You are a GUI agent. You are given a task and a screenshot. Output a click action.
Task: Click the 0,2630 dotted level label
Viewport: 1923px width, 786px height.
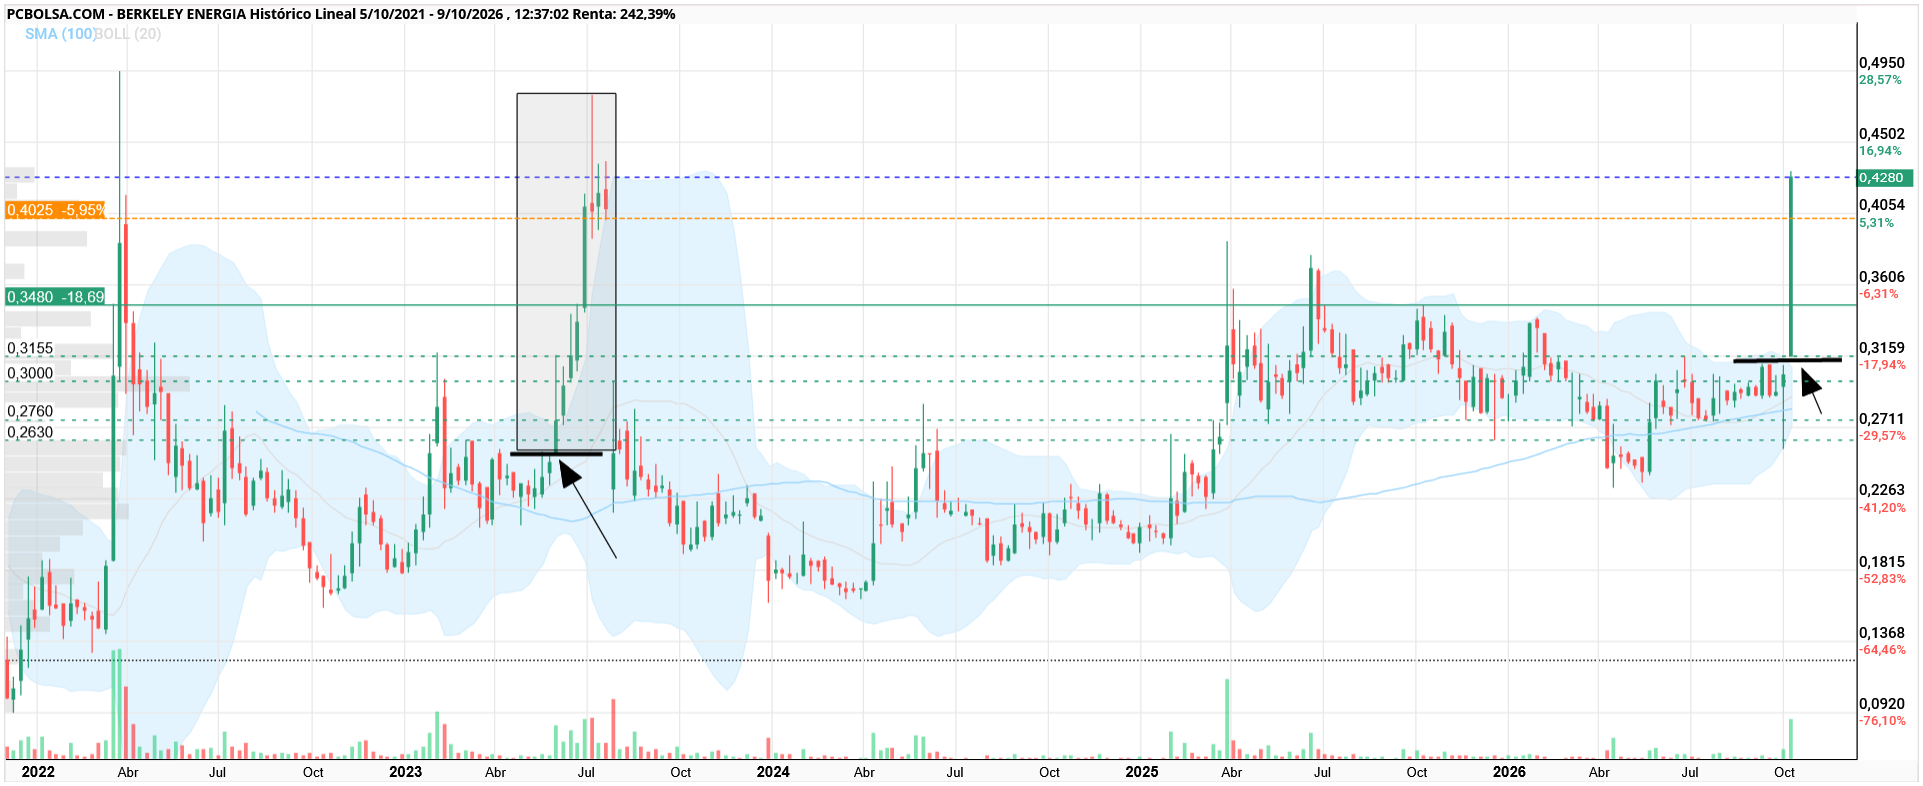click(x=30, y=433)
